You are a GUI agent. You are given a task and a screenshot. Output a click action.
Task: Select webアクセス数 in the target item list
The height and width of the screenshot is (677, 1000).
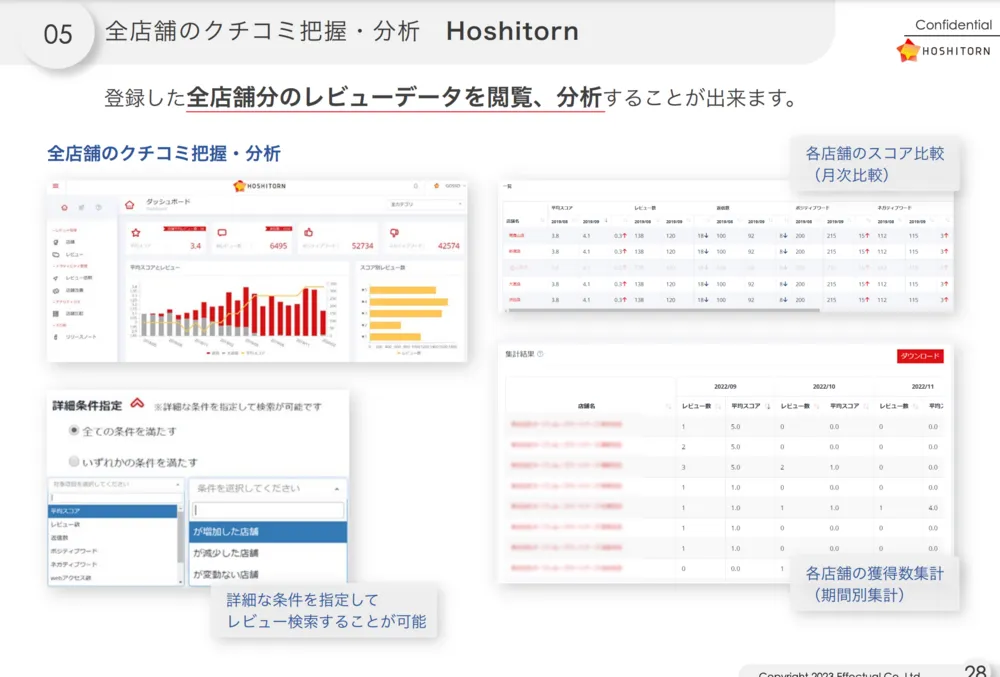pos(113,578)
